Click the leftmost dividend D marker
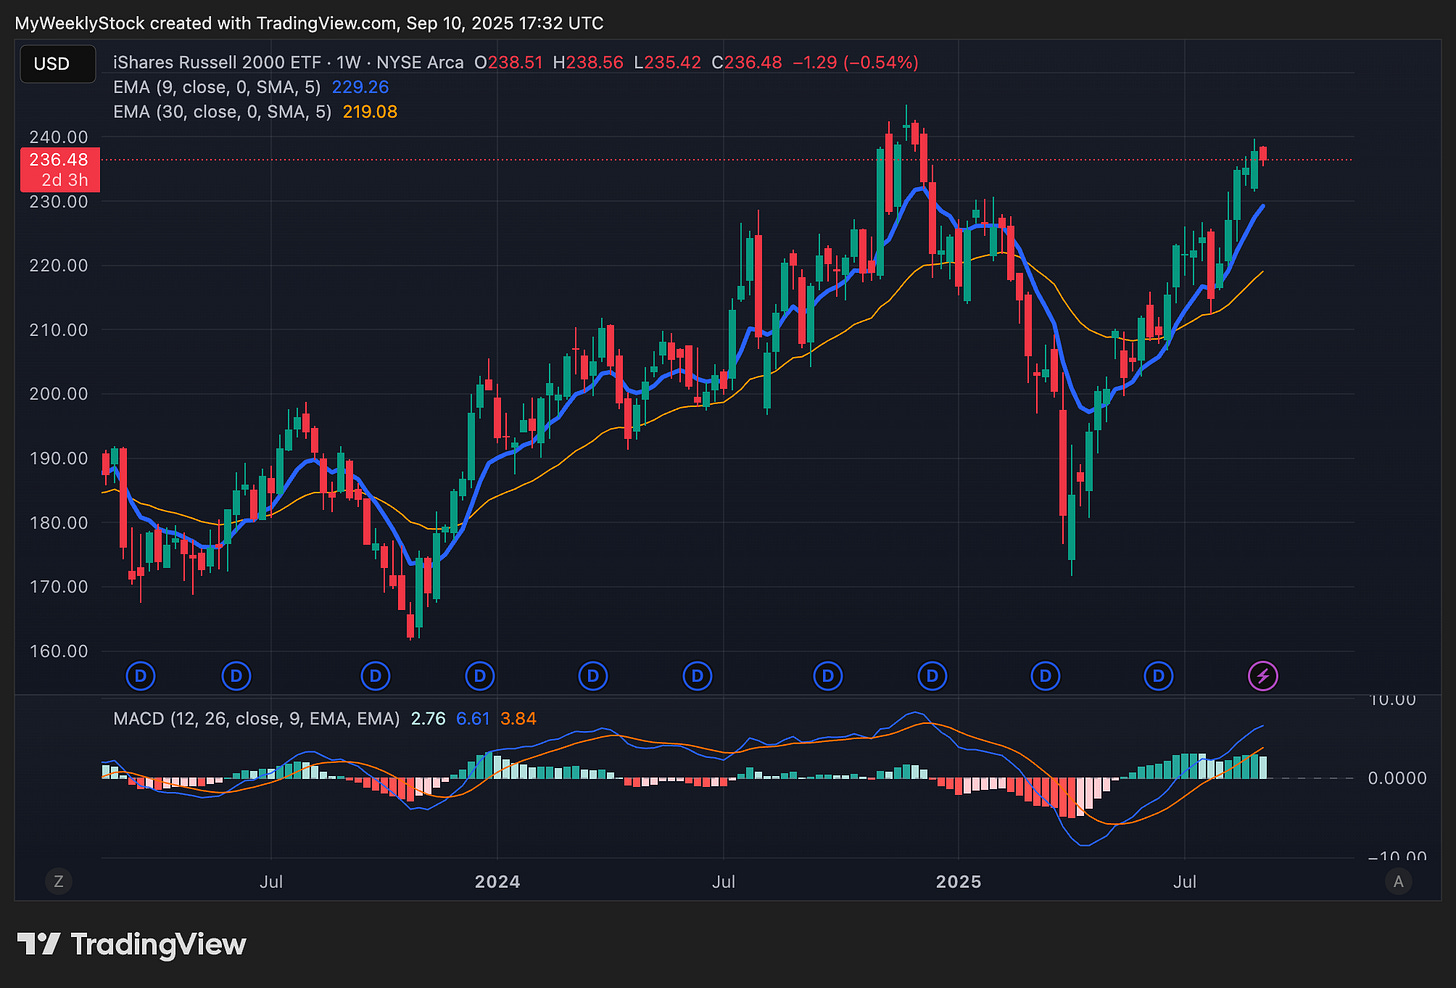Screen dimensions: 1456x988 [x=140, y=676]
